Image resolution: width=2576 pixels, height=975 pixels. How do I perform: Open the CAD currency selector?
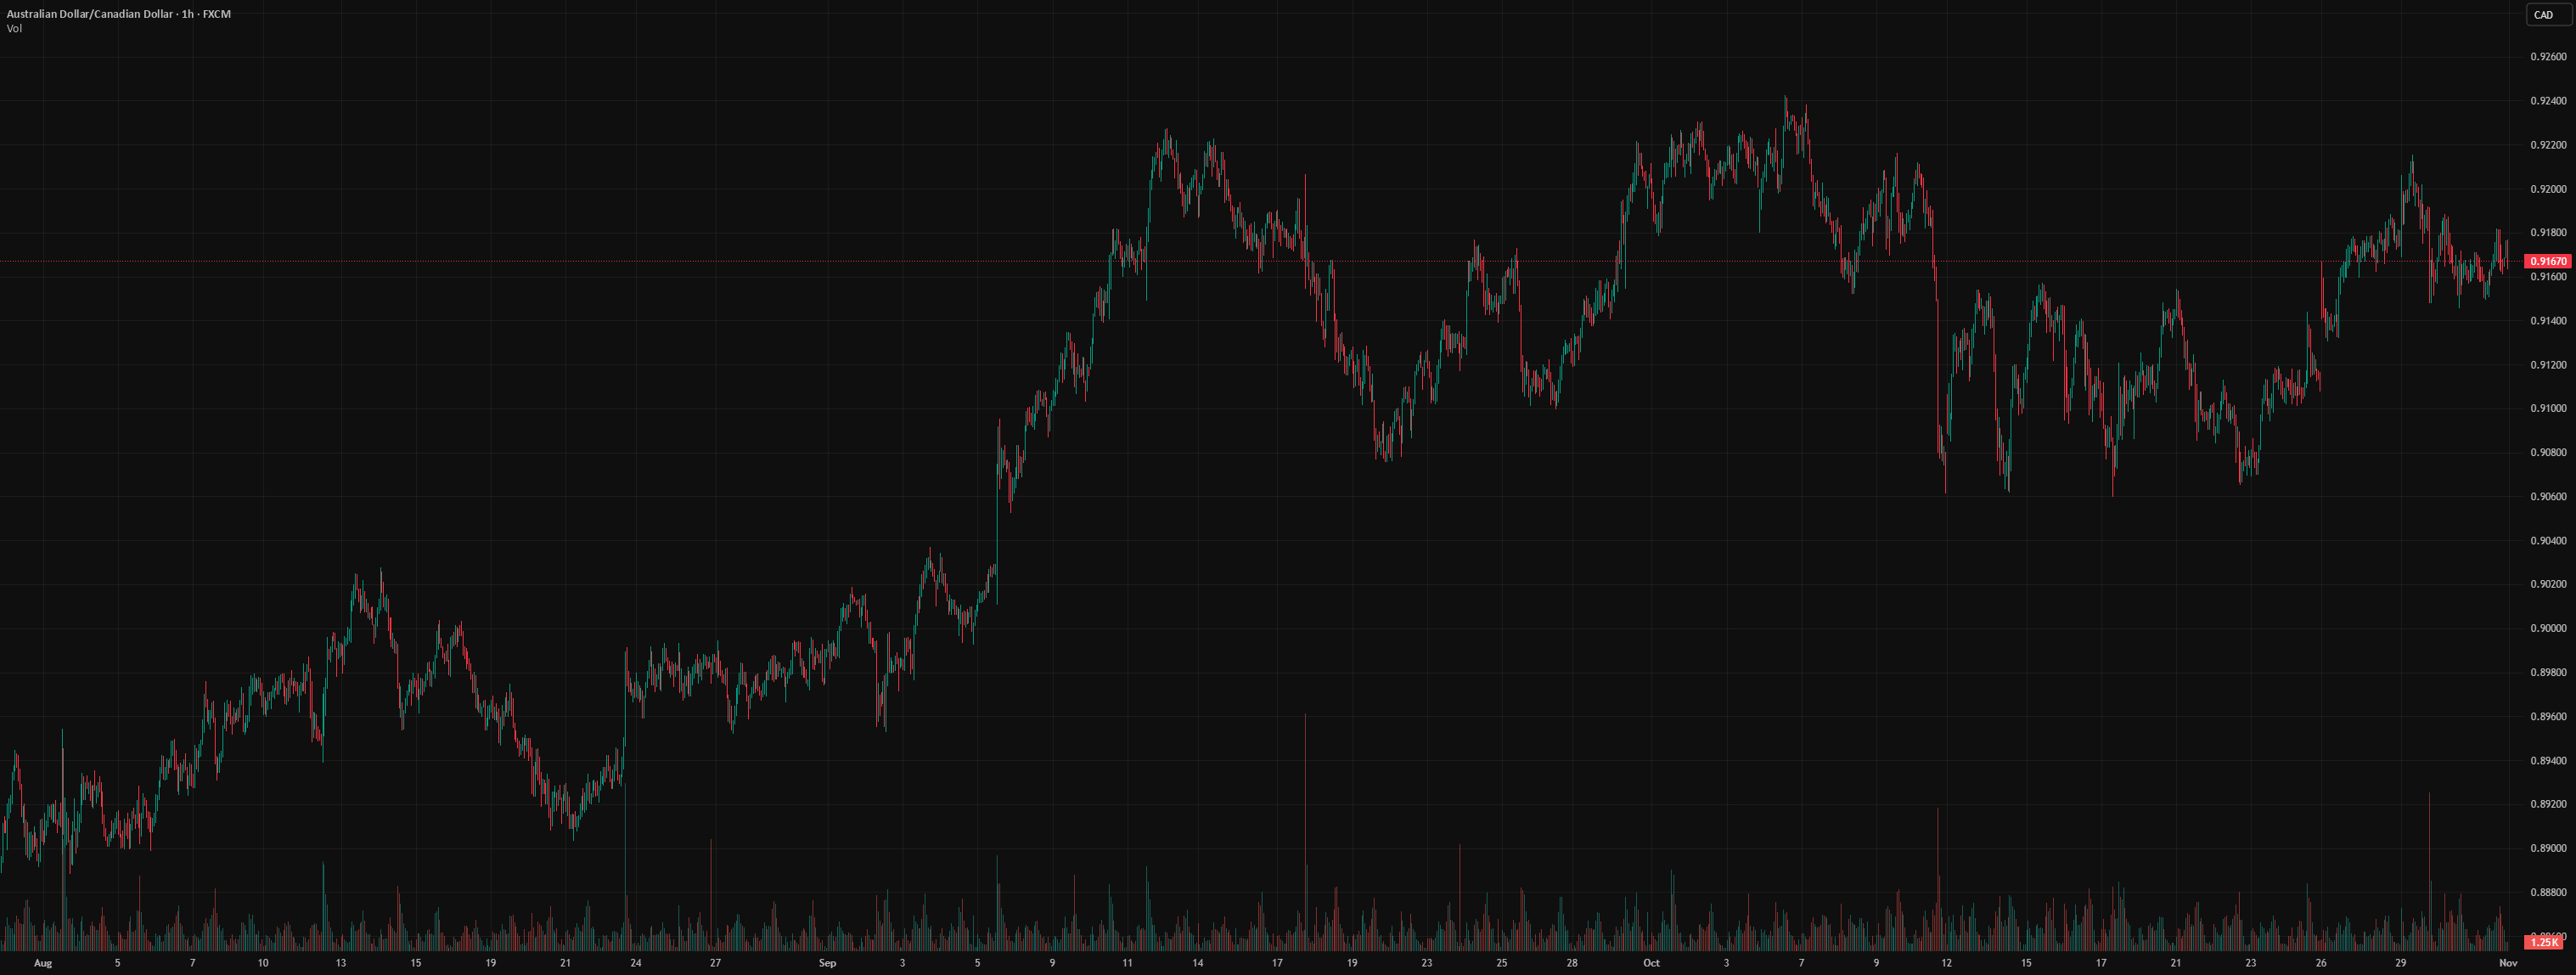pyautogui.click(x=2548, y=14)
